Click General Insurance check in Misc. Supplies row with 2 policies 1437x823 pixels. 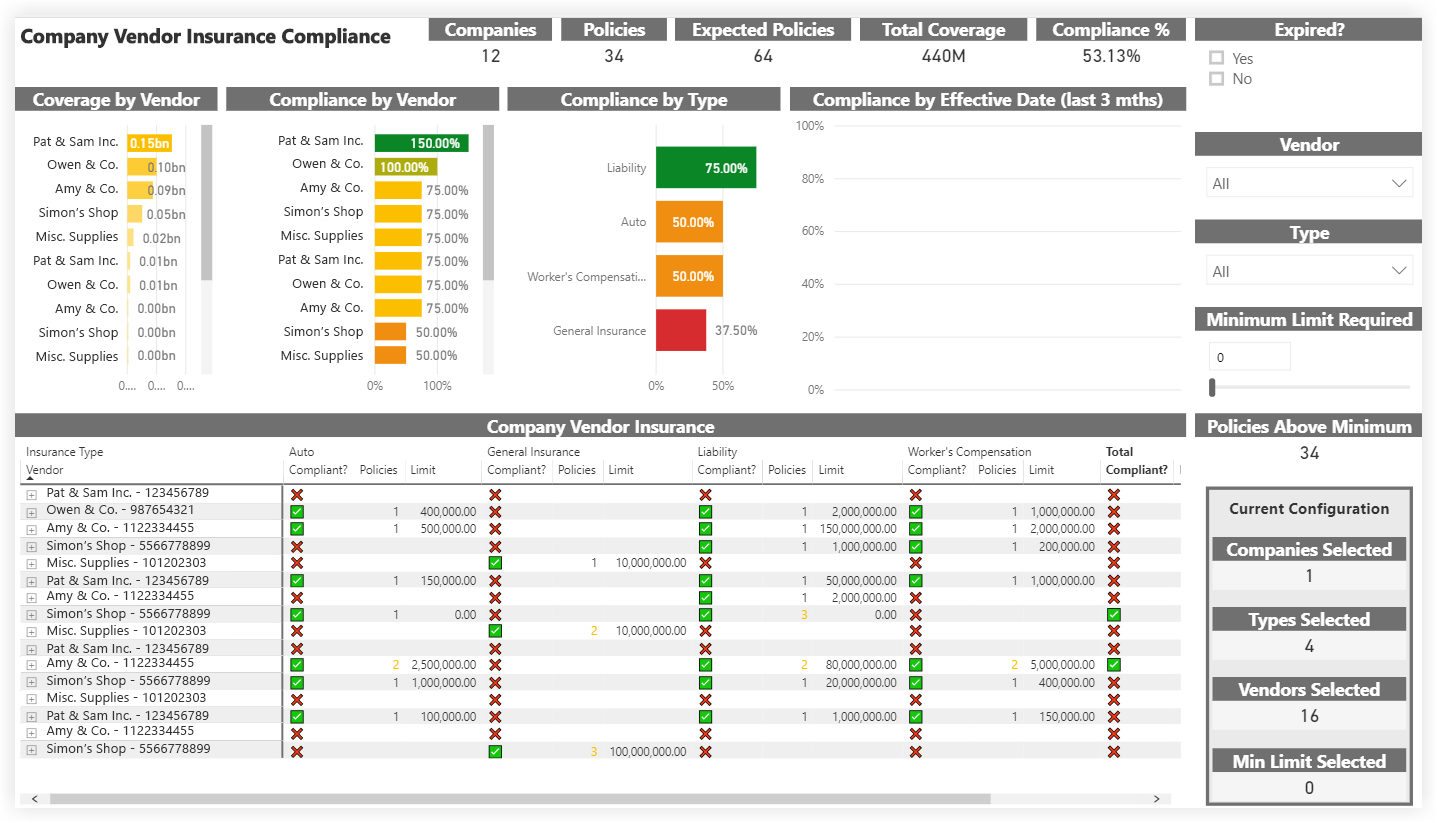[495, 631]
